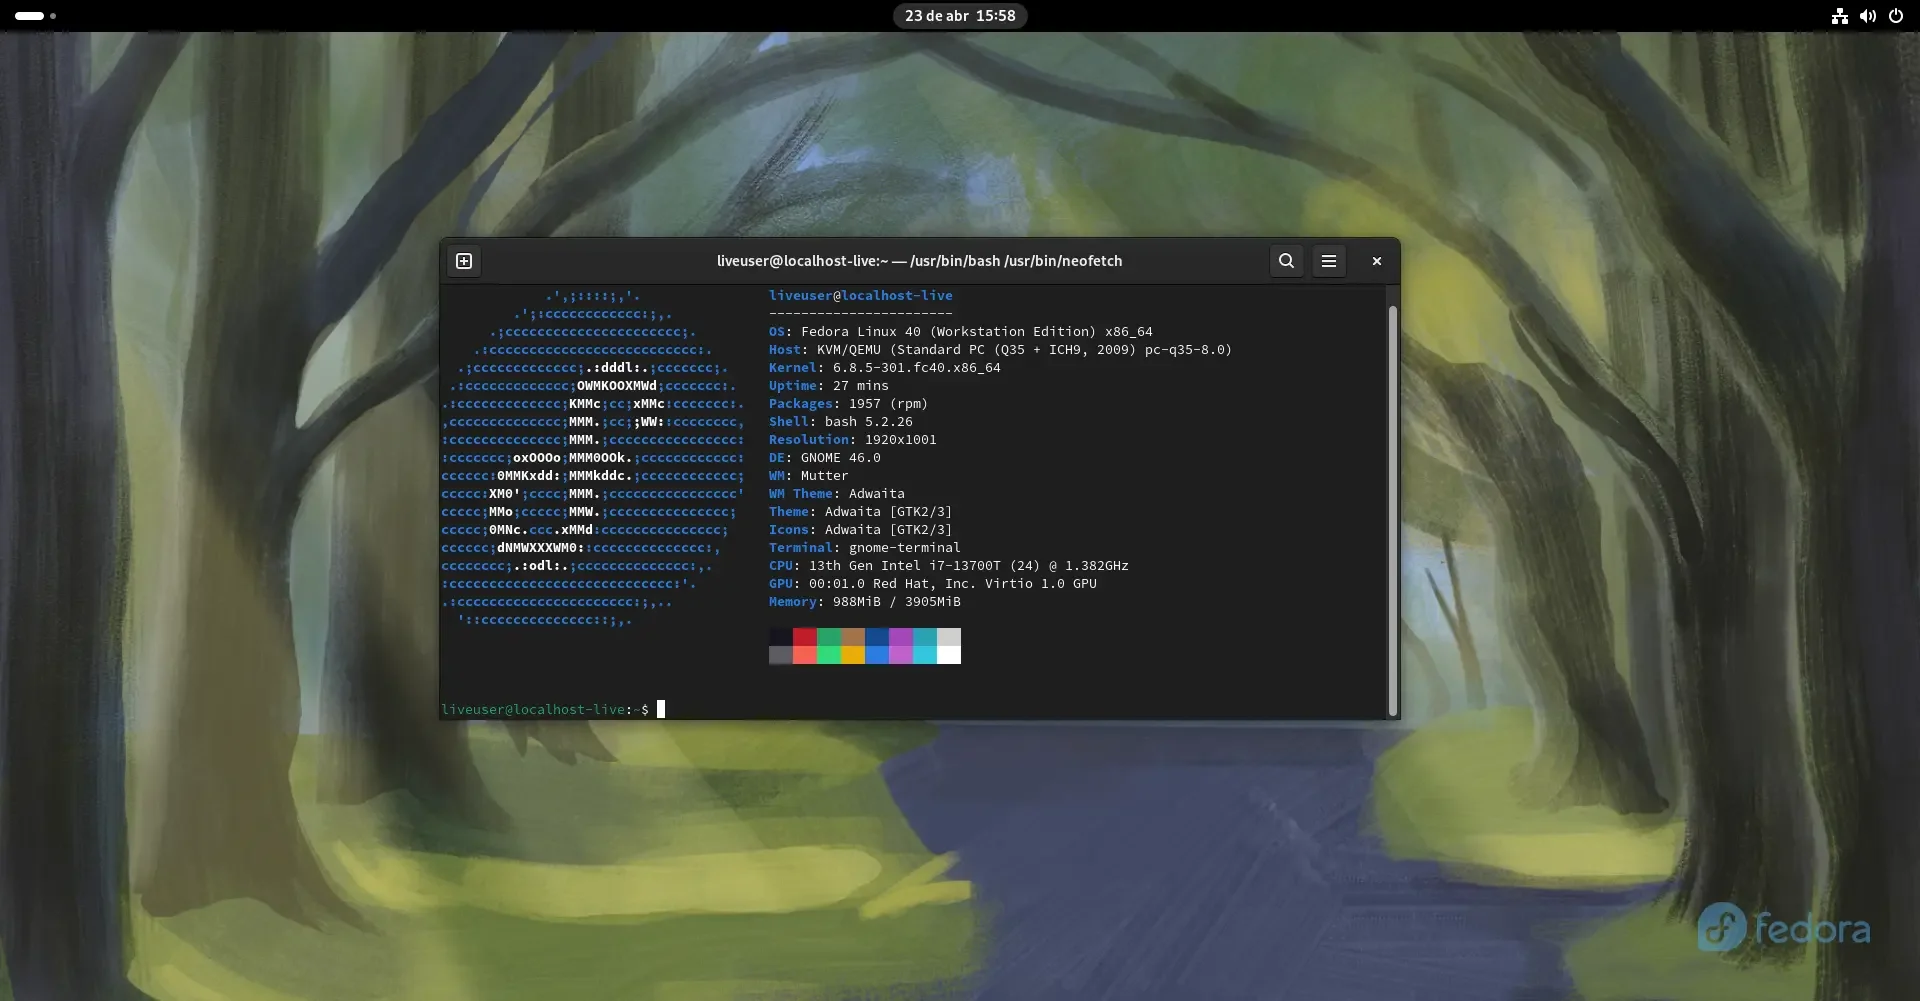Screen dimensions: 1920x1001
Task: Click the WM Mutter line
Action: point(808,476)
